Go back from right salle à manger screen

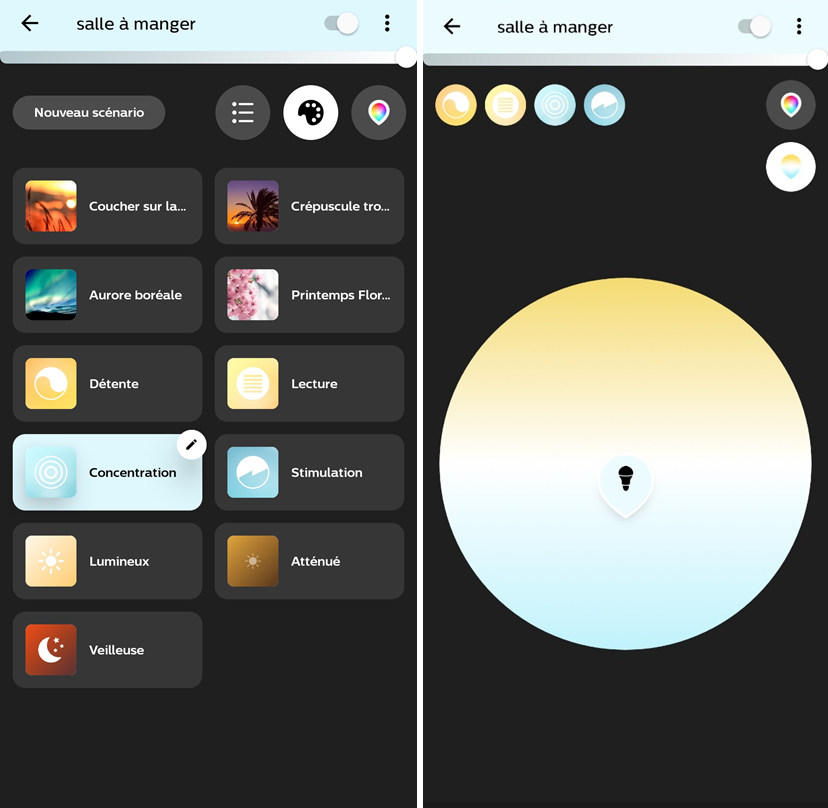click(452, 26)
